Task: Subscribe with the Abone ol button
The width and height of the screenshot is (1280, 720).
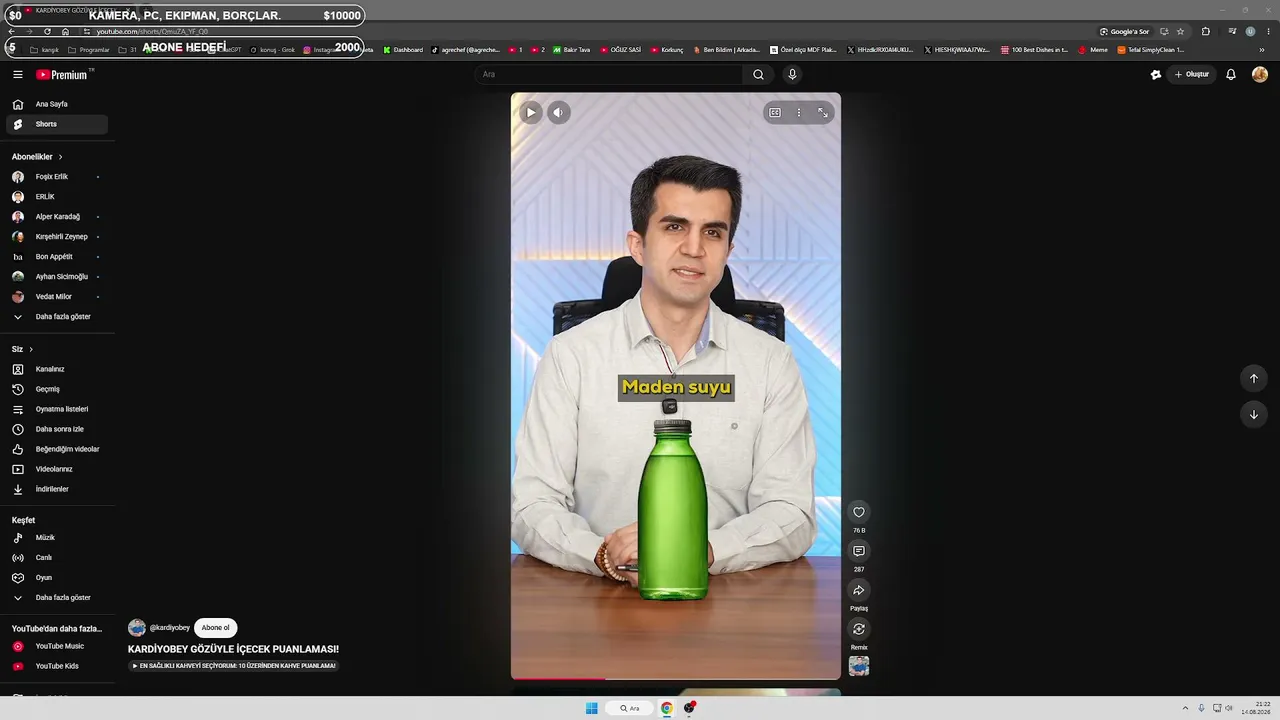Action: click(x=215, y=628)
